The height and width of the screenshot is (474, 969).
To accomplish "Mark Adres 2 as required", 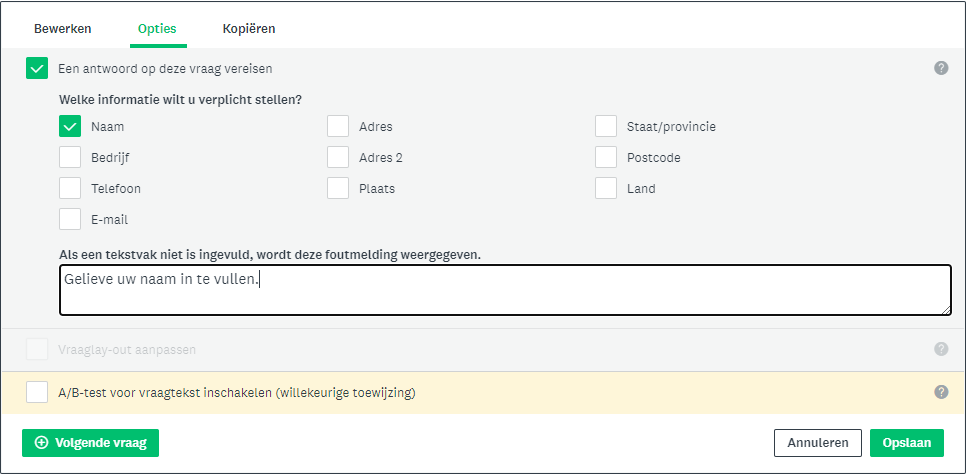I will coord(338,157).
